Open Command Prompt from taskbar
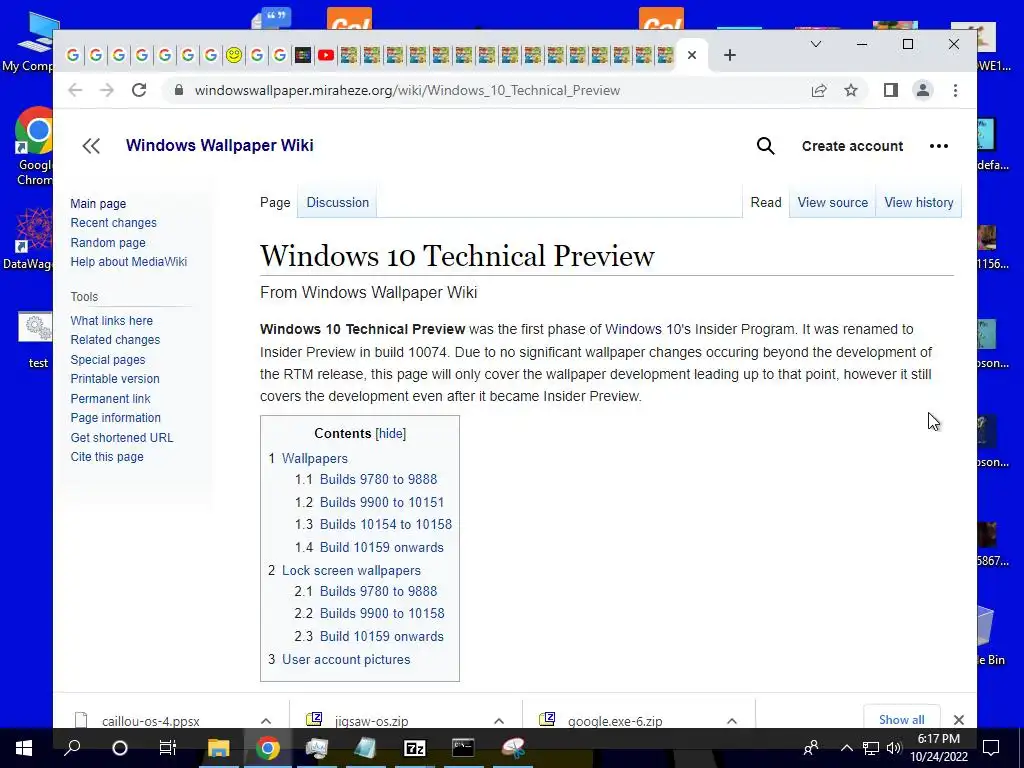1024x768 pixels. [x=464, y=748]
